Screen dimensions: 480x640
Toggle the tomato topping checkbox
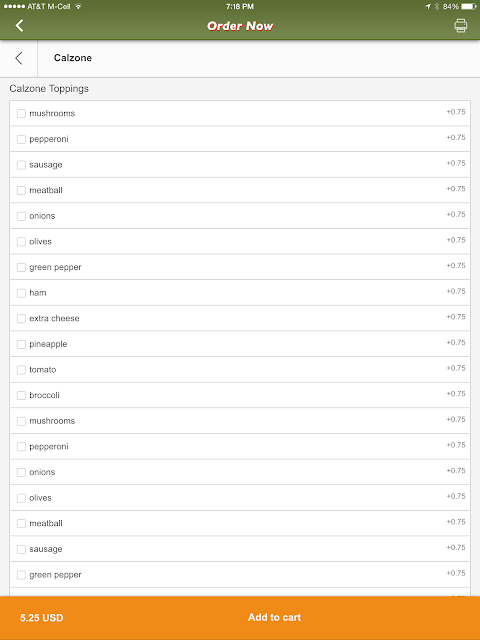(x=21, y=370)
